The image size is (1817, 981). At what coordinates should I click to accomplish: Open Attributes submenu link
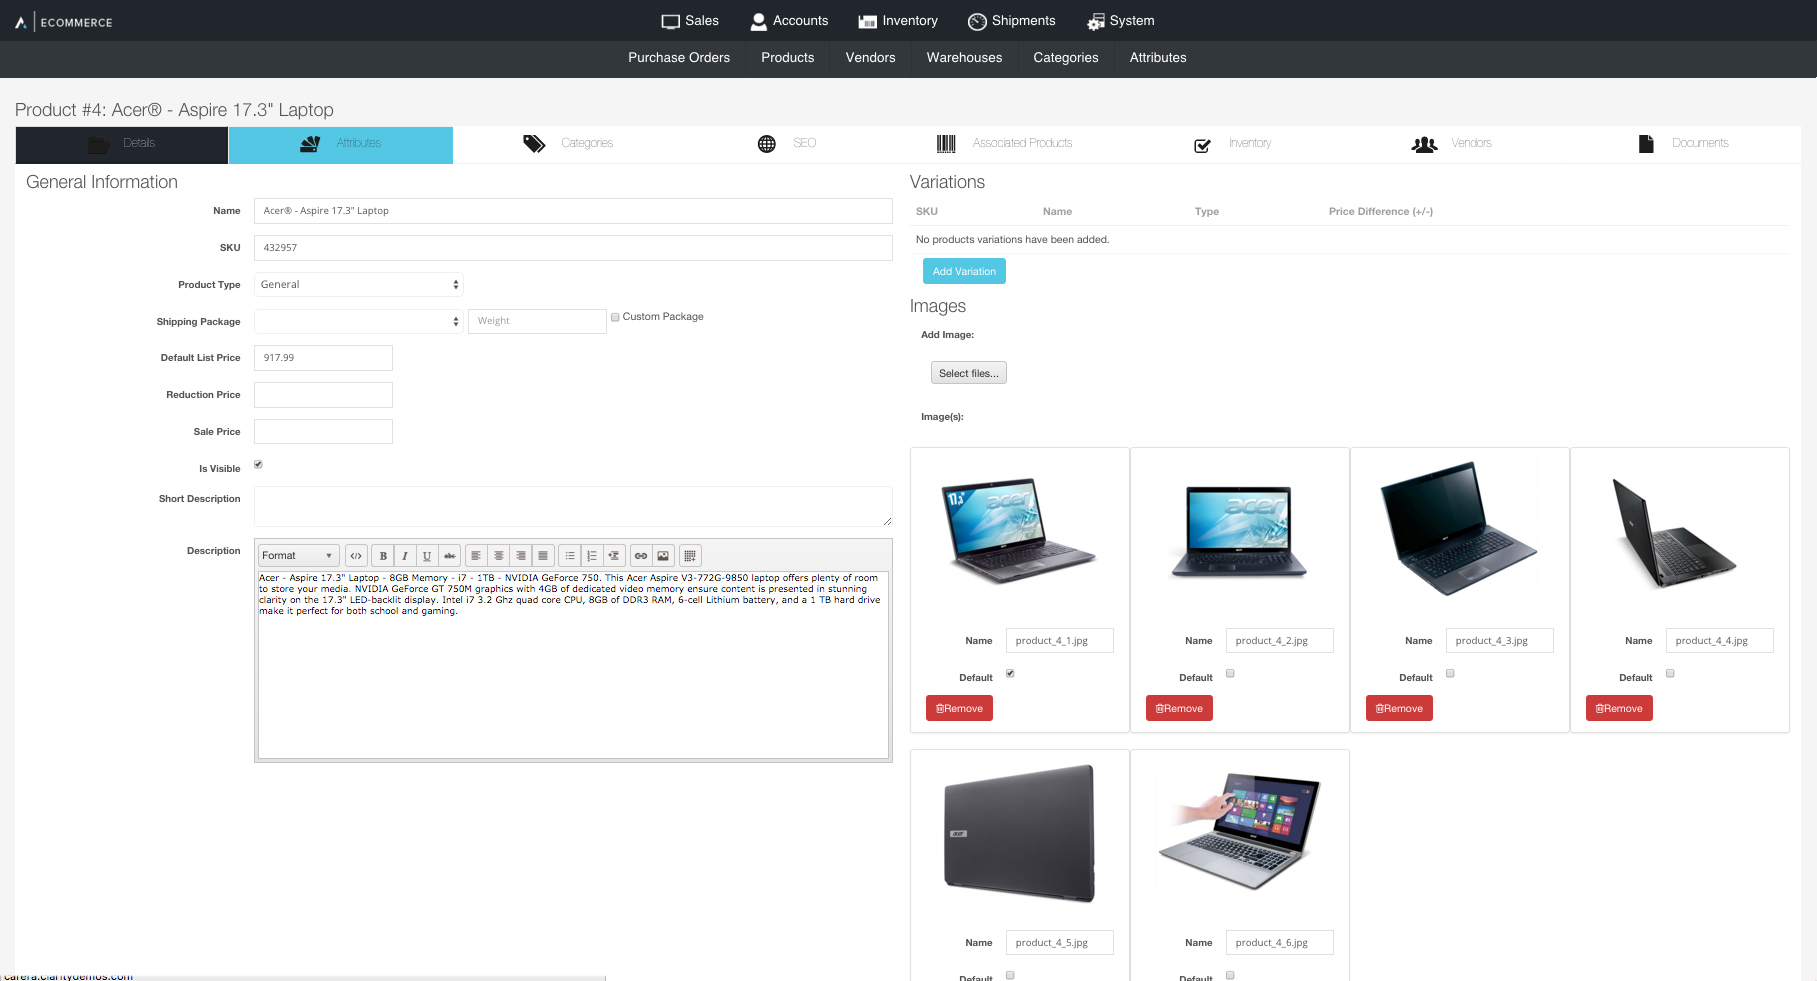click(x=1158, y=58)
